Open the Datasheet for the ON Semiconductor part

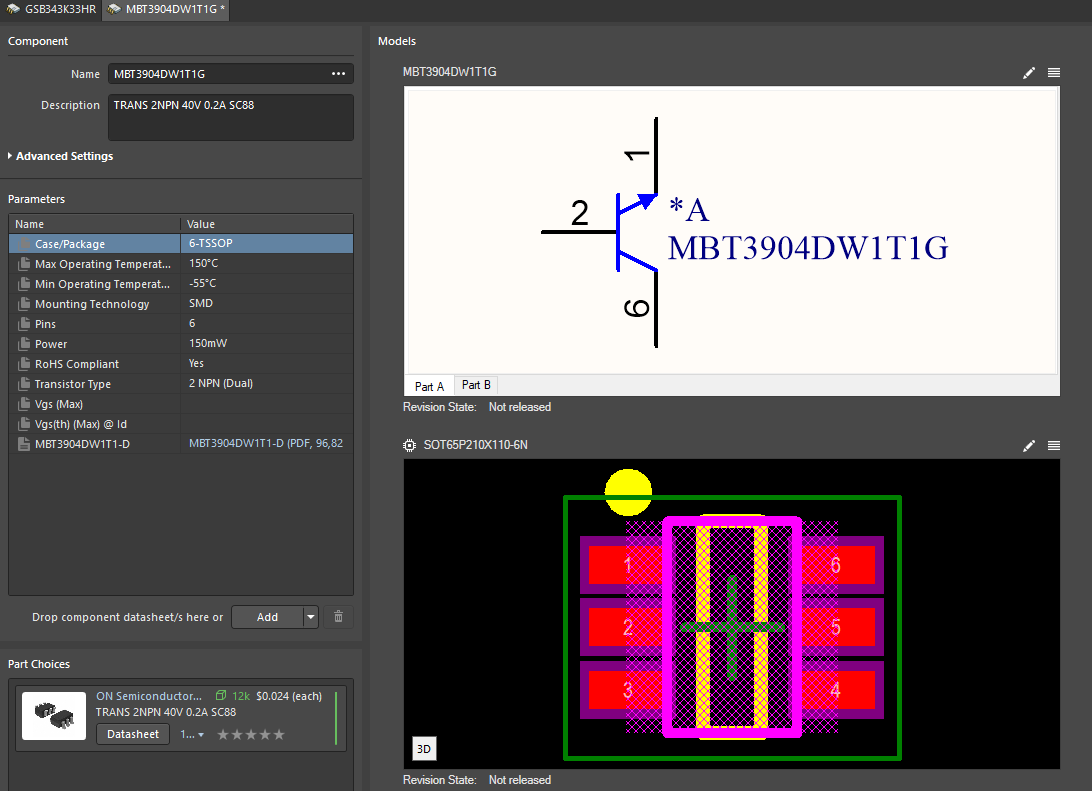click(133, 735)
